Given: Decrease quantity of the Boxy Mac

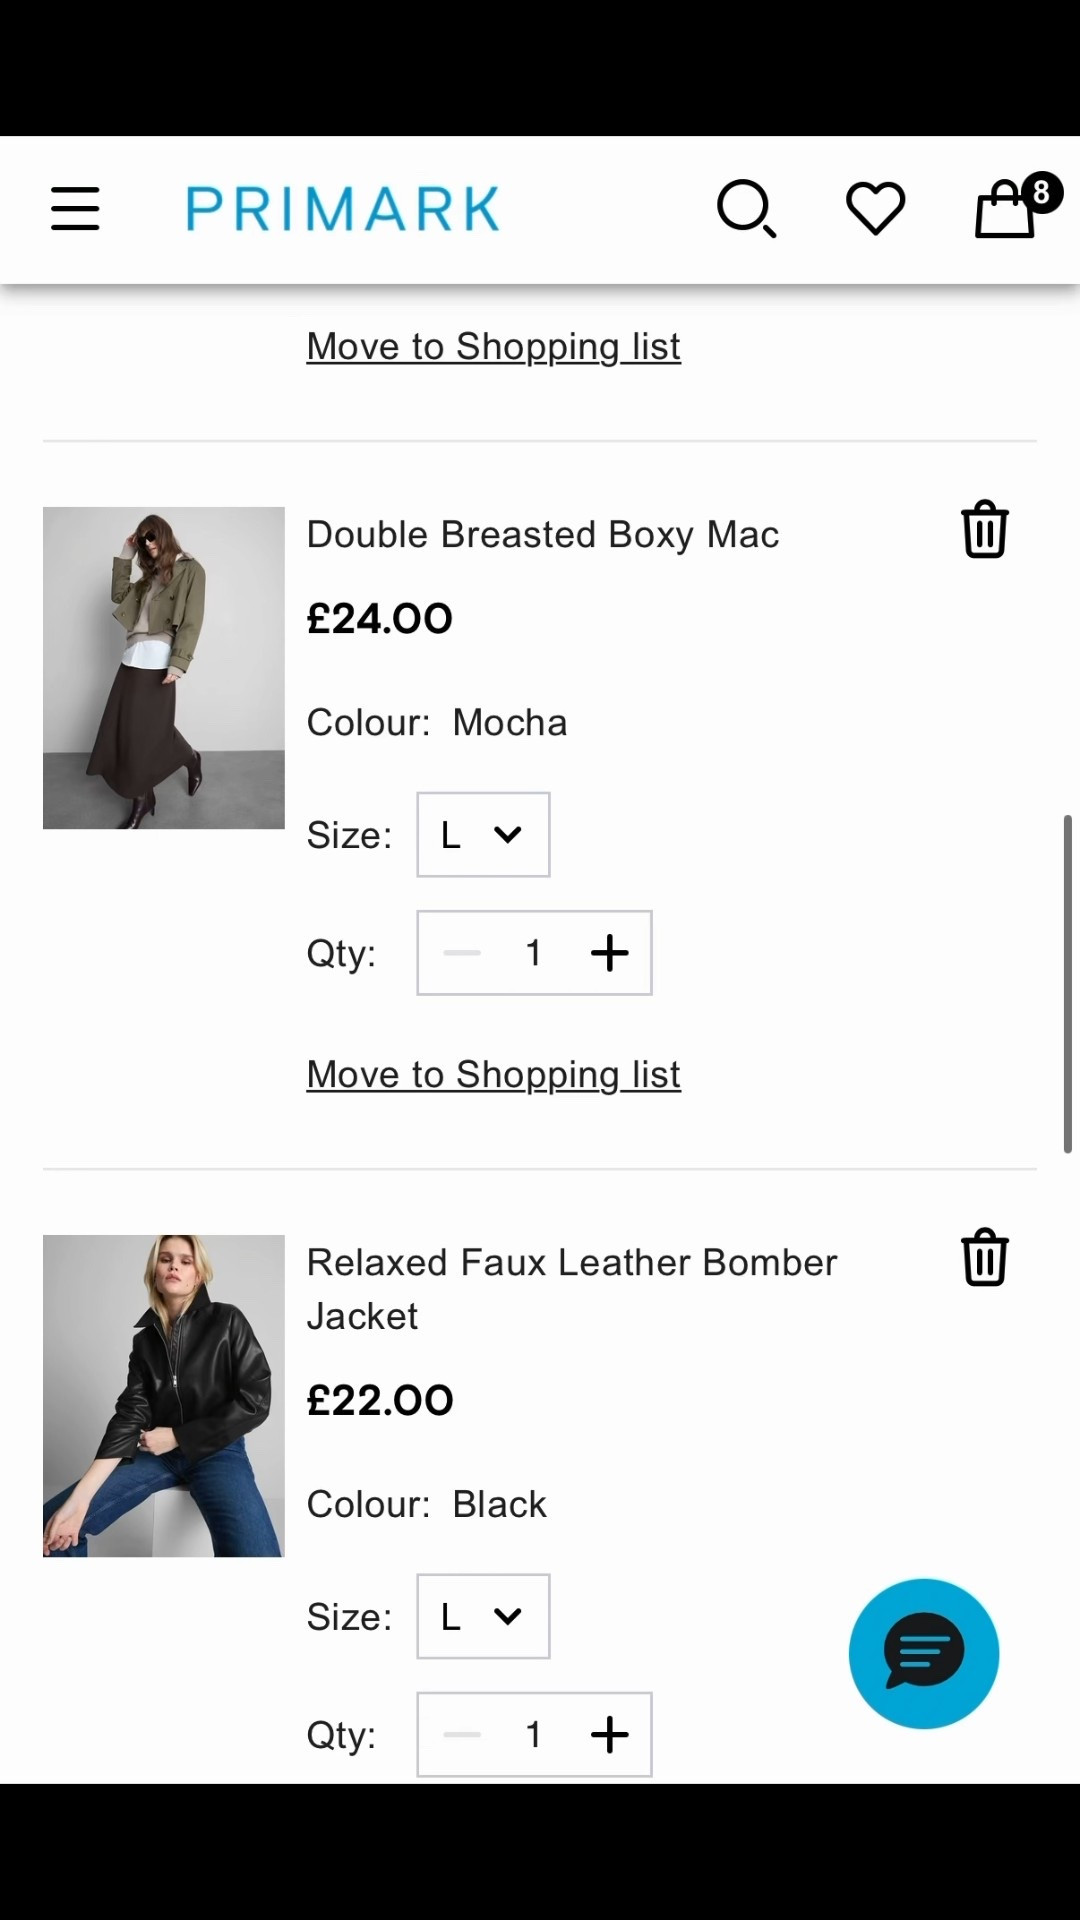Looking at the screenshot, I should [x=461, y=953].
